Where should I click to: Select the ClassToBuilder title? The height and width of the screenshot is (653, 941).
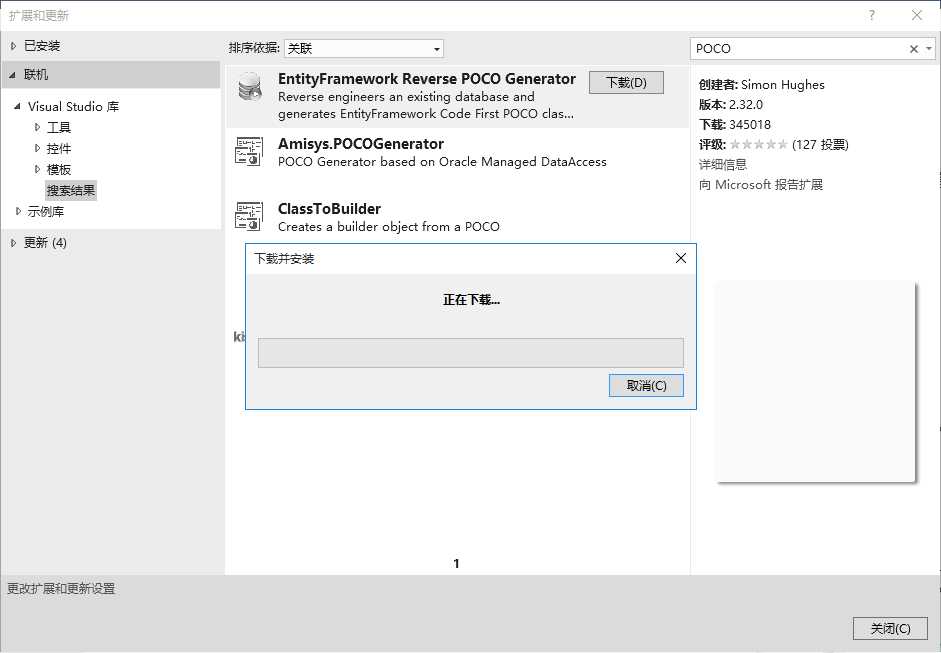pos(329,209)
